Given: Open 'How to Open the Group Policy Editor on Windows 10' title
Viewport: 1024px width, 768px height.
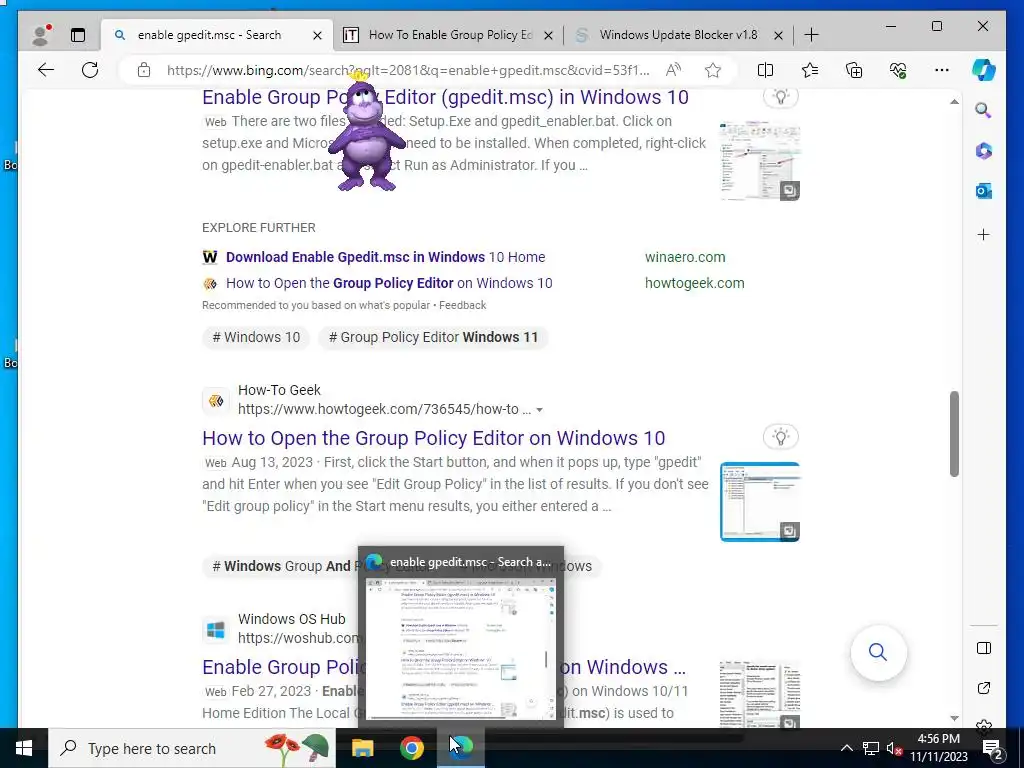Looking at the screenshot, I should [434, 438].
